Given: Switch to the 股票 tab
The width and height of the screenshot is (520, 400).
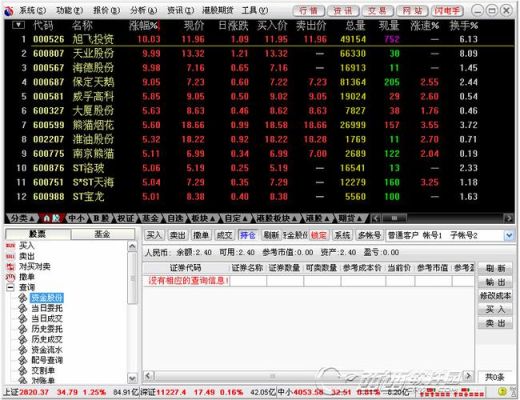Looking at the screenshot, I should [38, 234].
